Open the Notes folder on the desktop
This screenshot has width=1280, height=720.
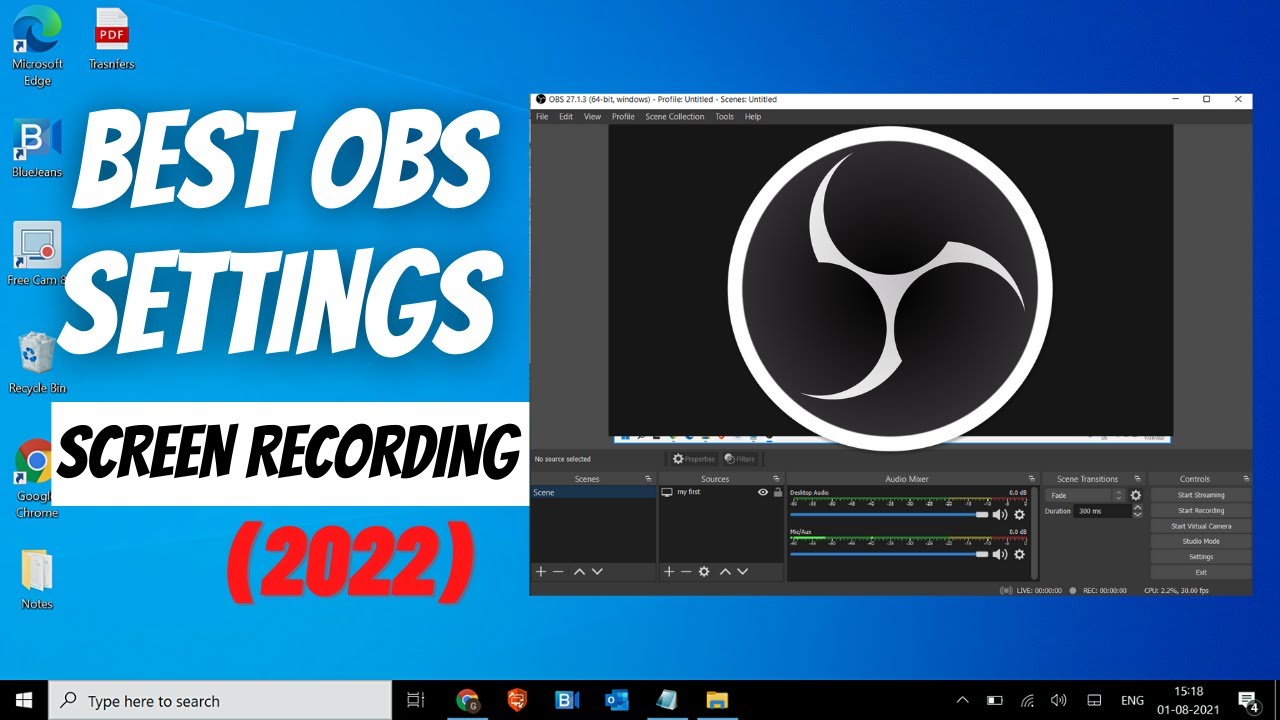[37, 578]
